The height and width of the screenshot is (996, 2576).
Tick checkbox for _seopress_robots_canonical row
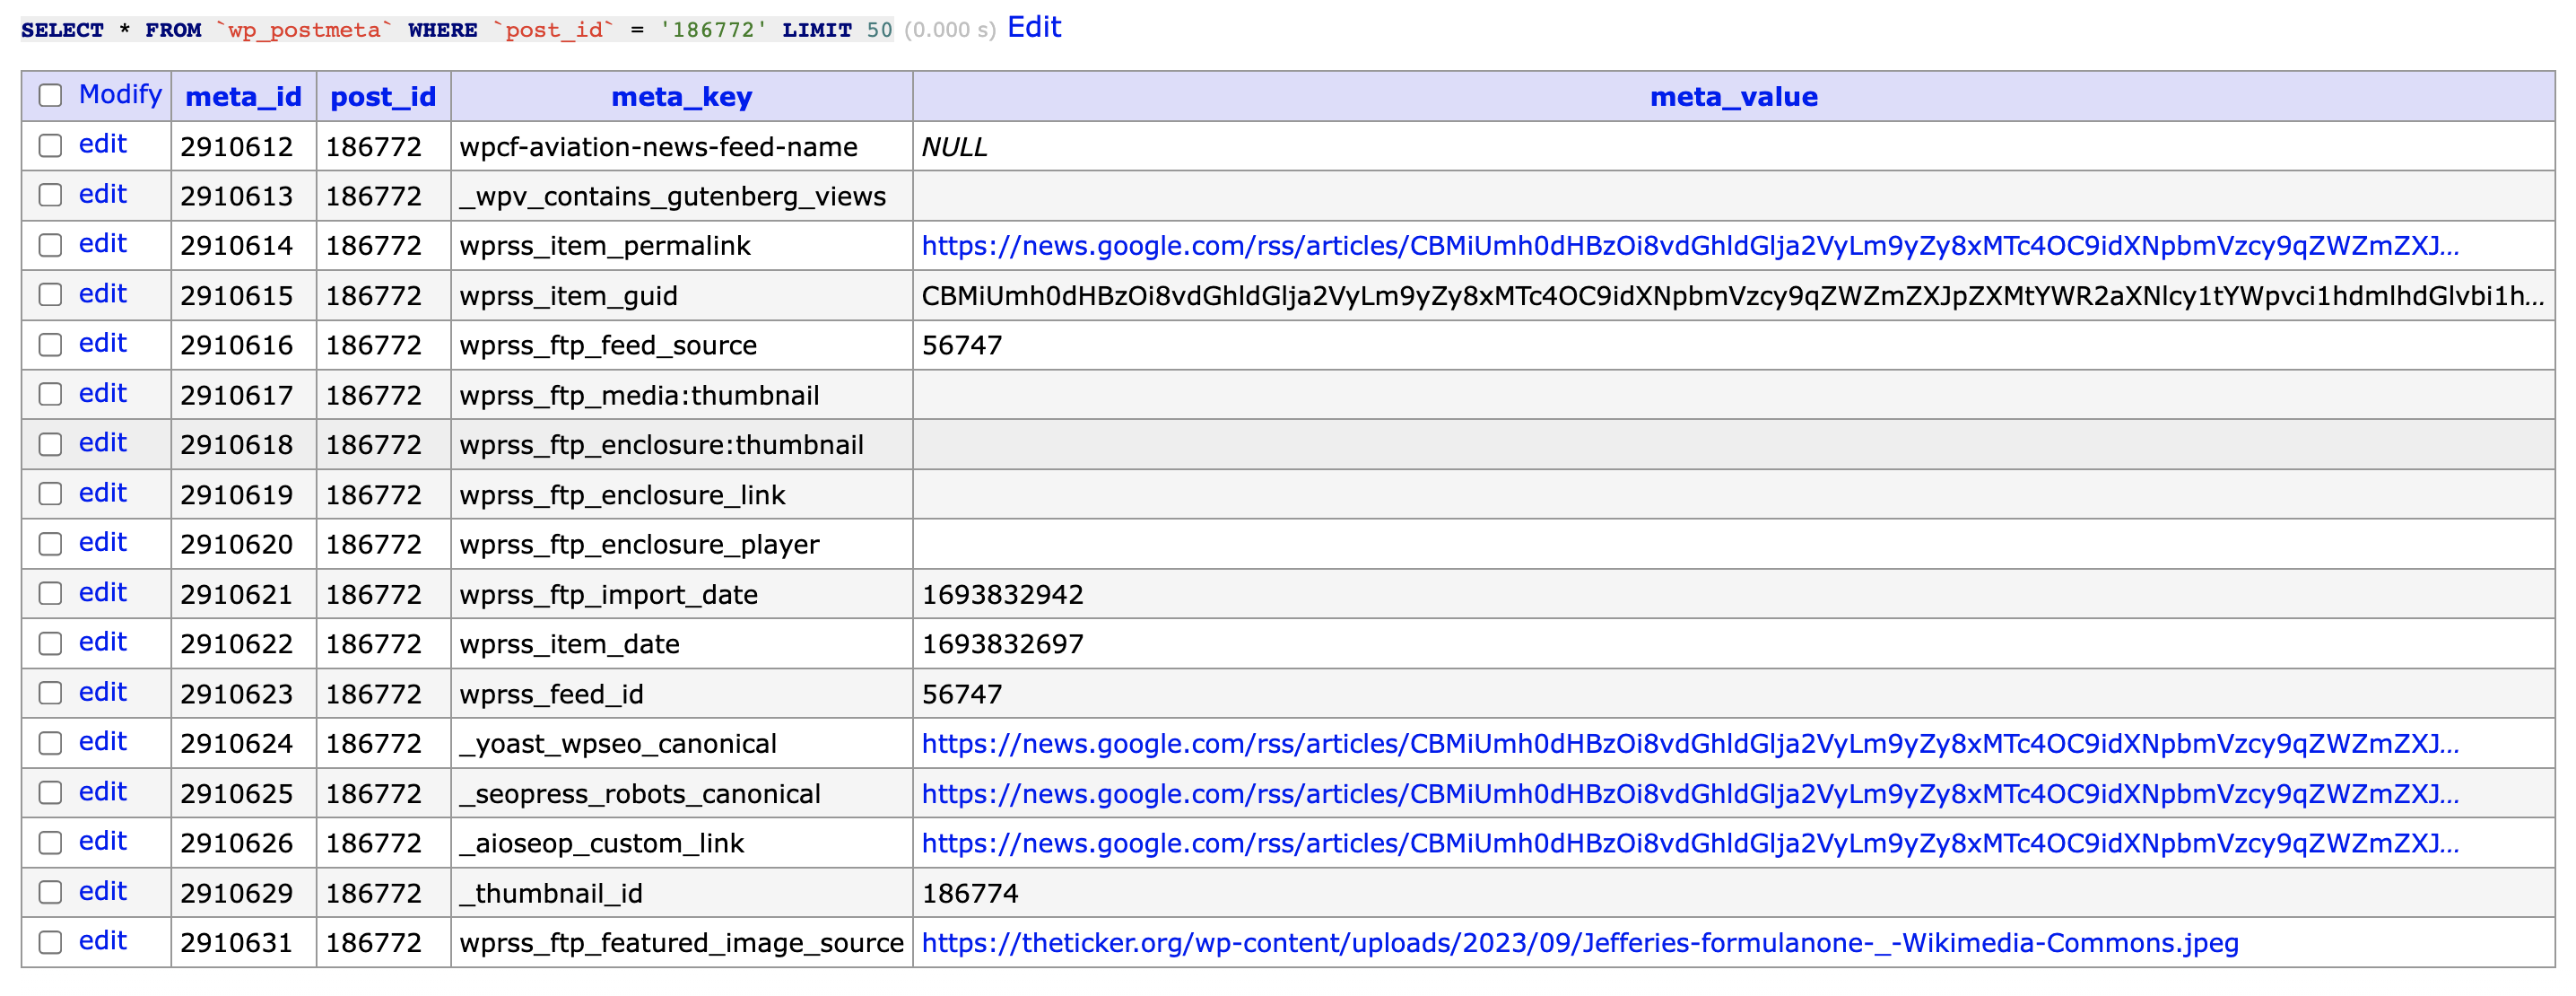[50, 792]
